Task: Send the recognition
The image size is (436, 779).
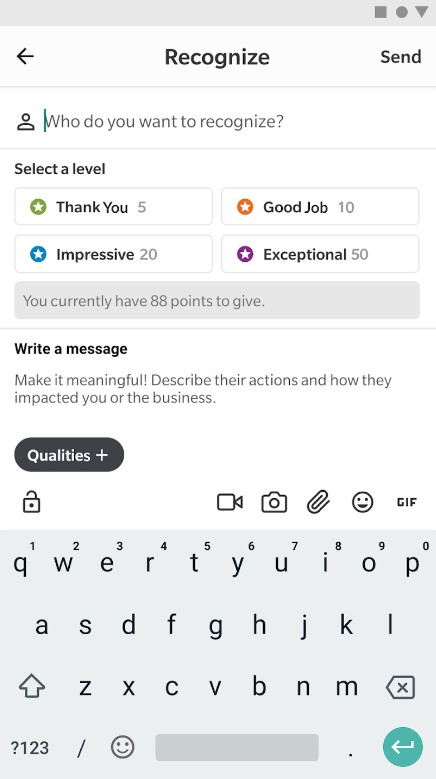Action: coord(401,57)
